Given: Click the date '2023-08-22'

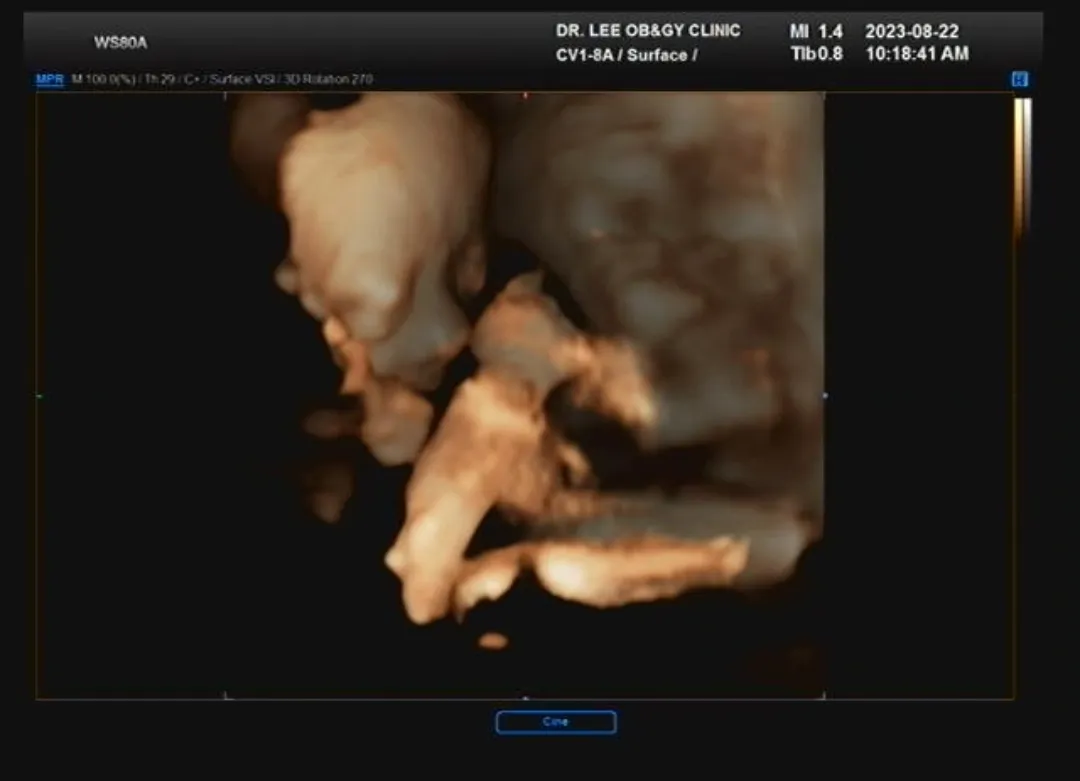Looking at the screenshot, I should coord(912,31).
